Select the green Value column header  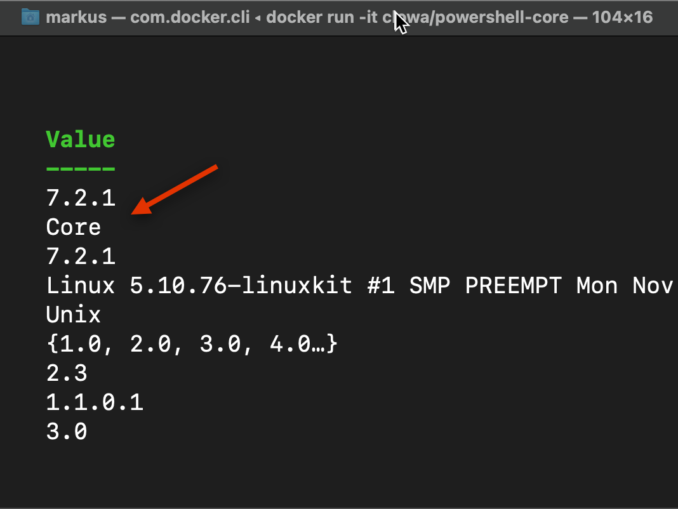coord(80,140)
